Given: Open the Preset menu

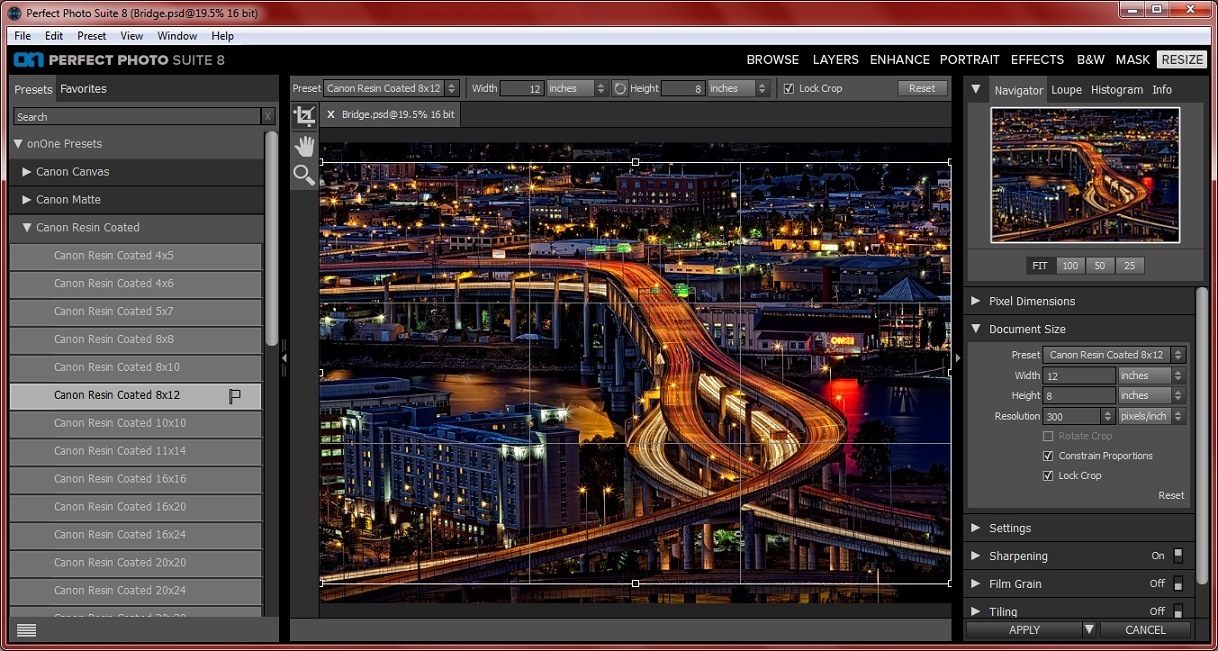Looking at the screenshot, I should (91, 35).
